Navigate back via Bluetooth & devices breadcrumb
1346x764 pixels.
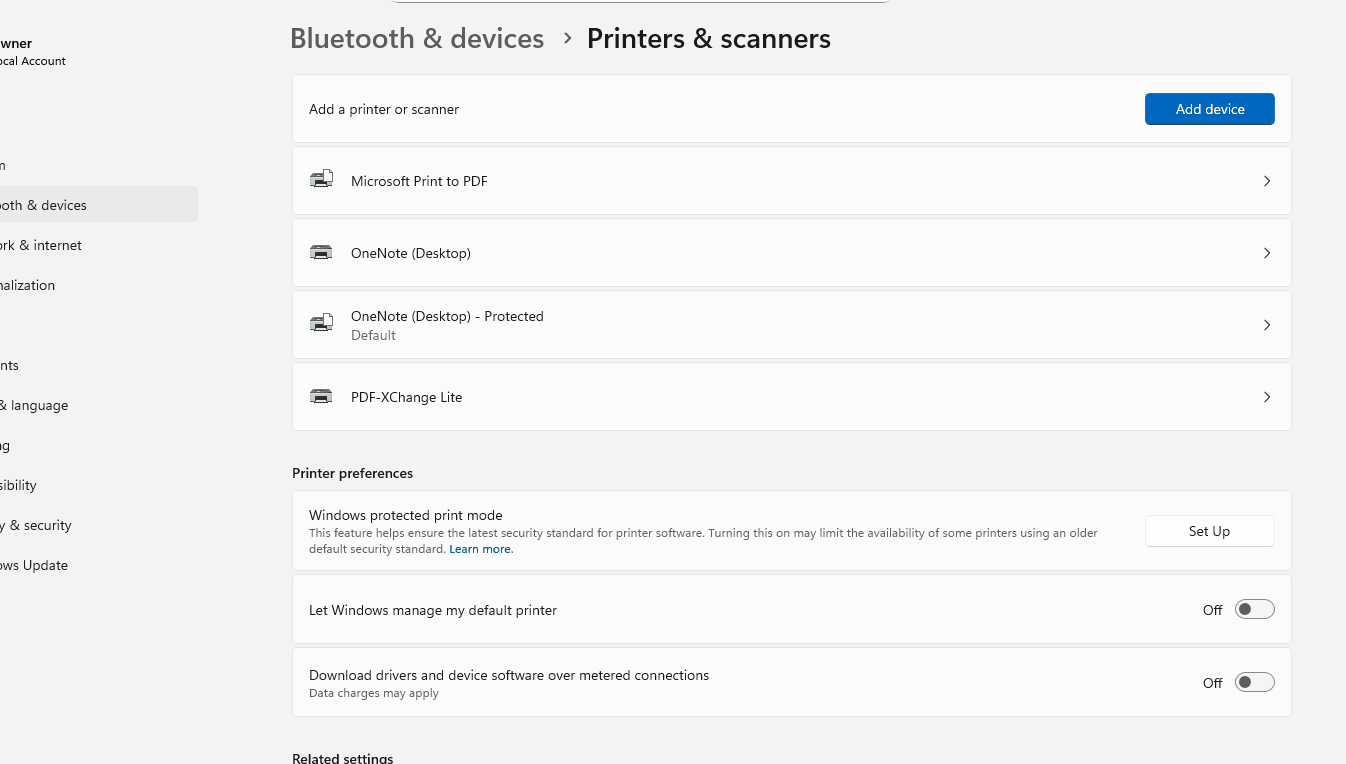point(417,39)
